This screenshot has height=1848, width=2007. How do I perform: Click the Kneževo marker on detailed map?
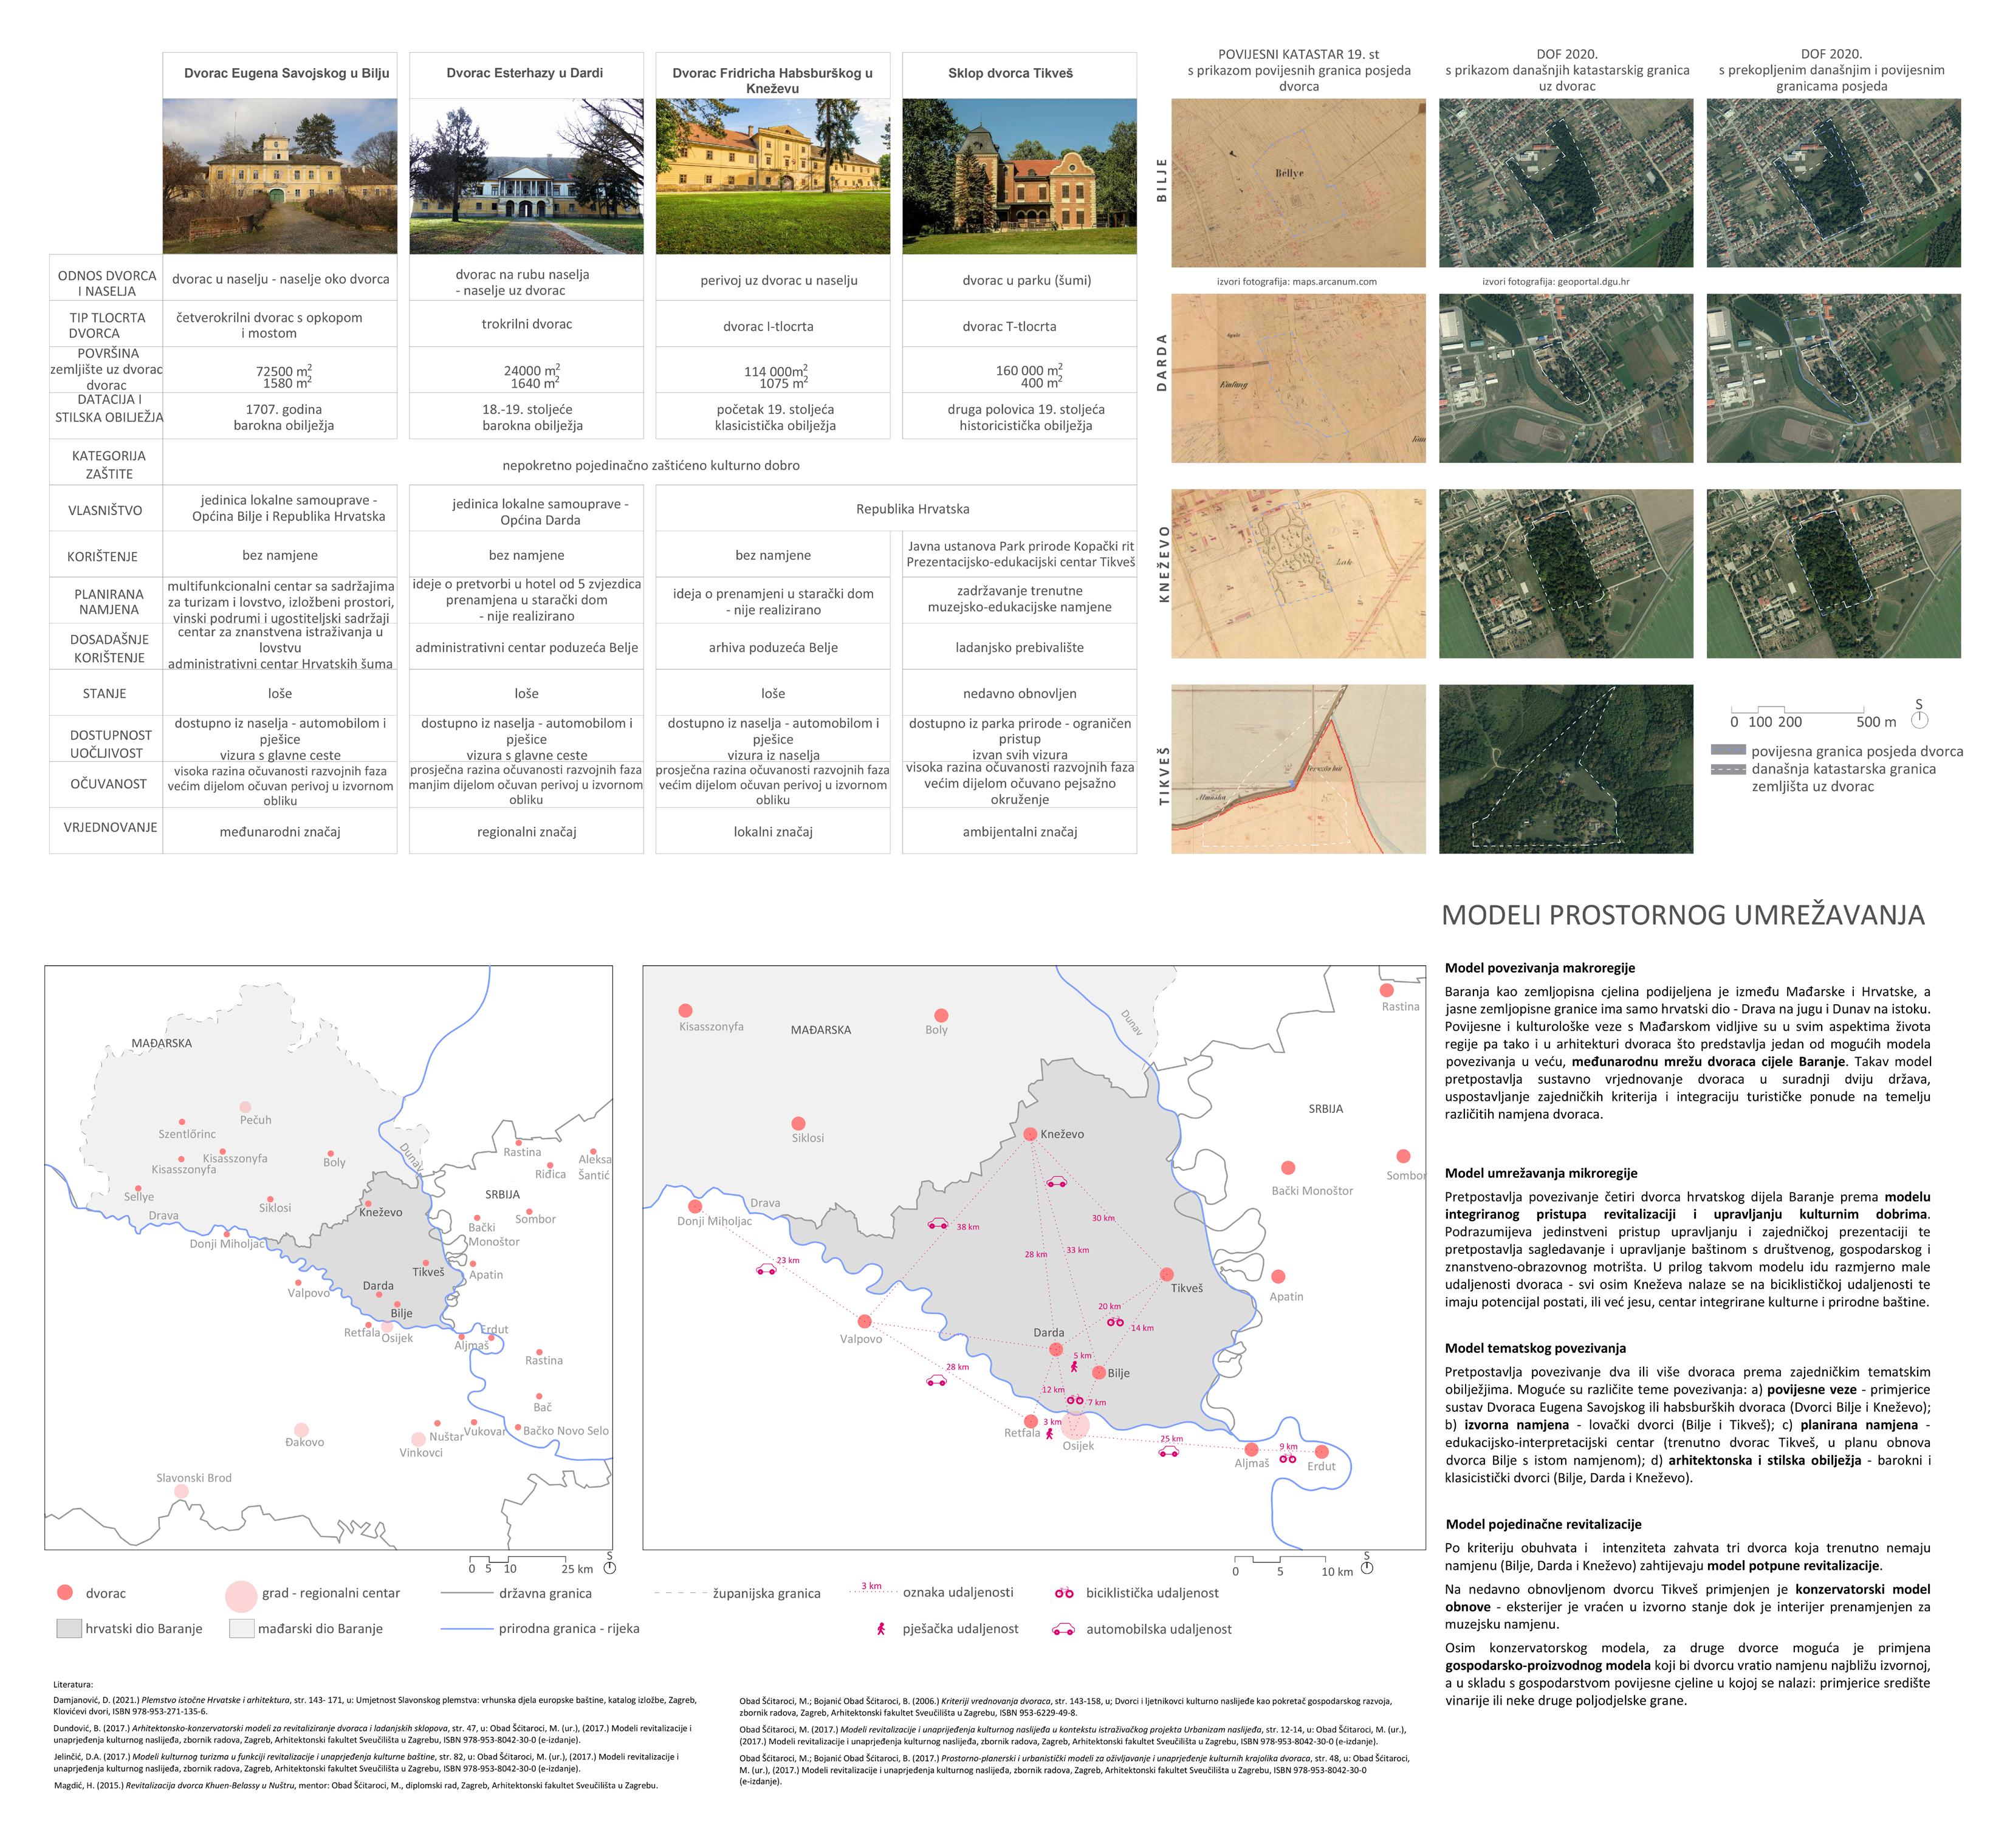pos(1030,1134)
